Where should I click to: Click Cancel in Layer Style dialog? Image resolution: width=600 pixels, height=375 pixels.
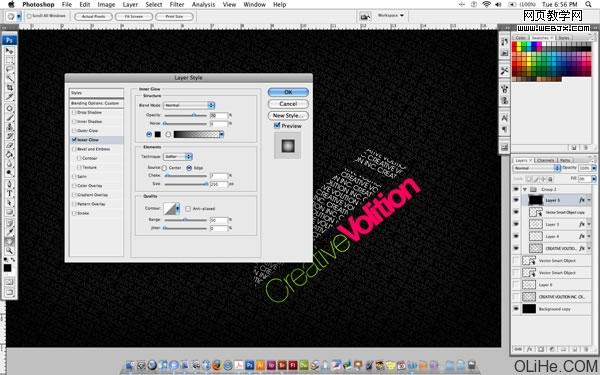click(288, 104)
